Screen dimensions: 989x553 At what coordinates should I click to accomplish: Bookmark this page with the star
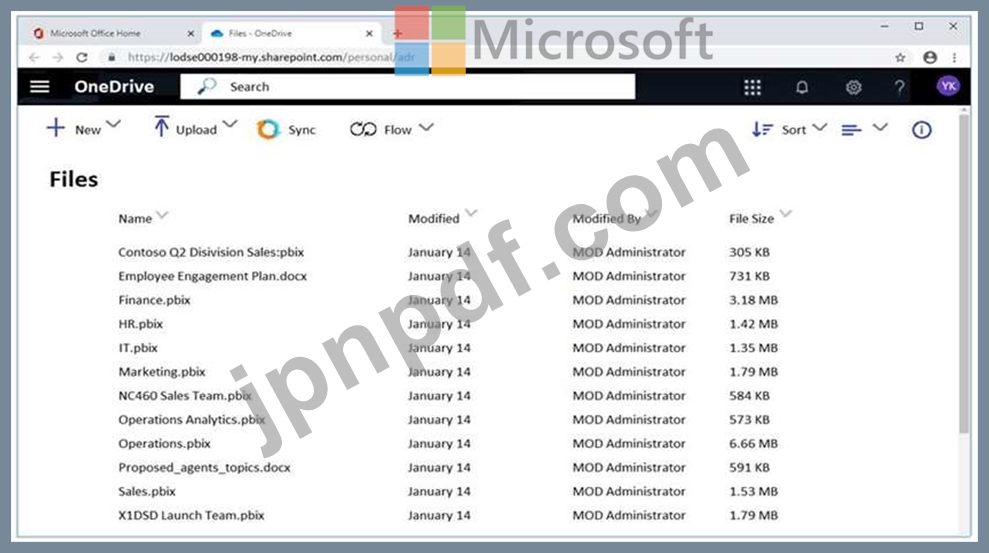tap(900, 57)
